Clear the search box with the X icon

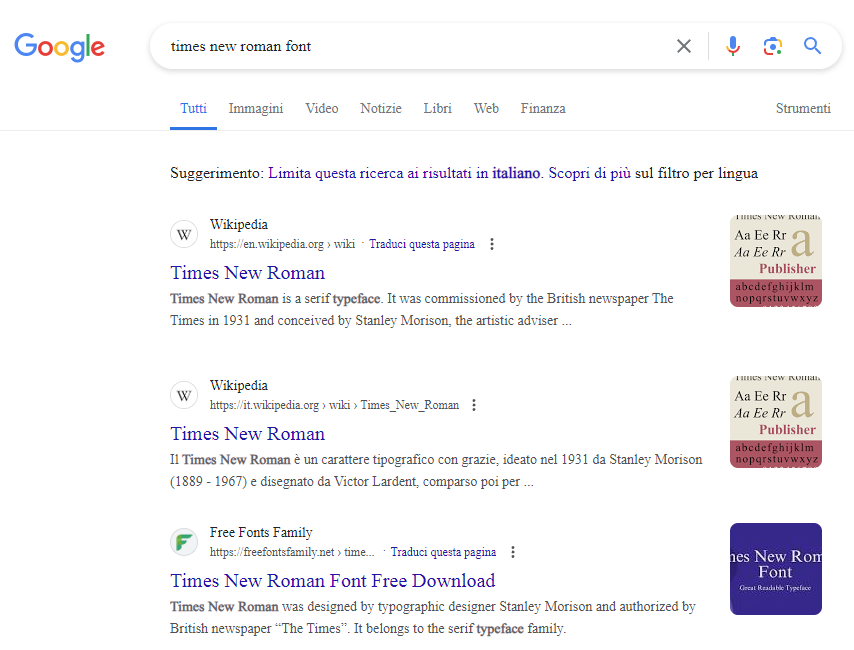[684, 46]
